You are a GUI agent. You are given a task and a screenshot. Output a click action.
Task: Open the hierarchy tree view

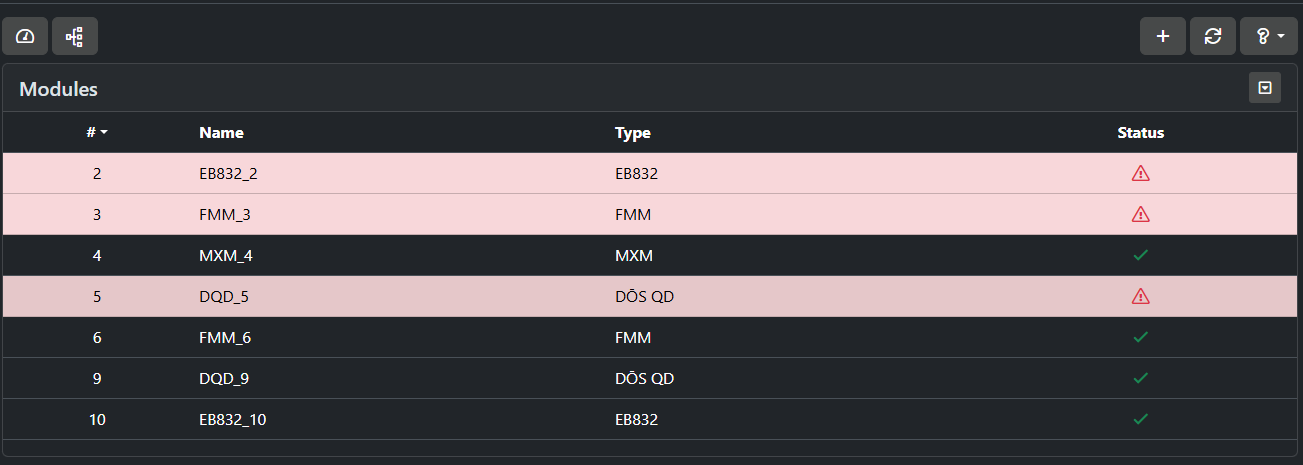coord(74,36)
